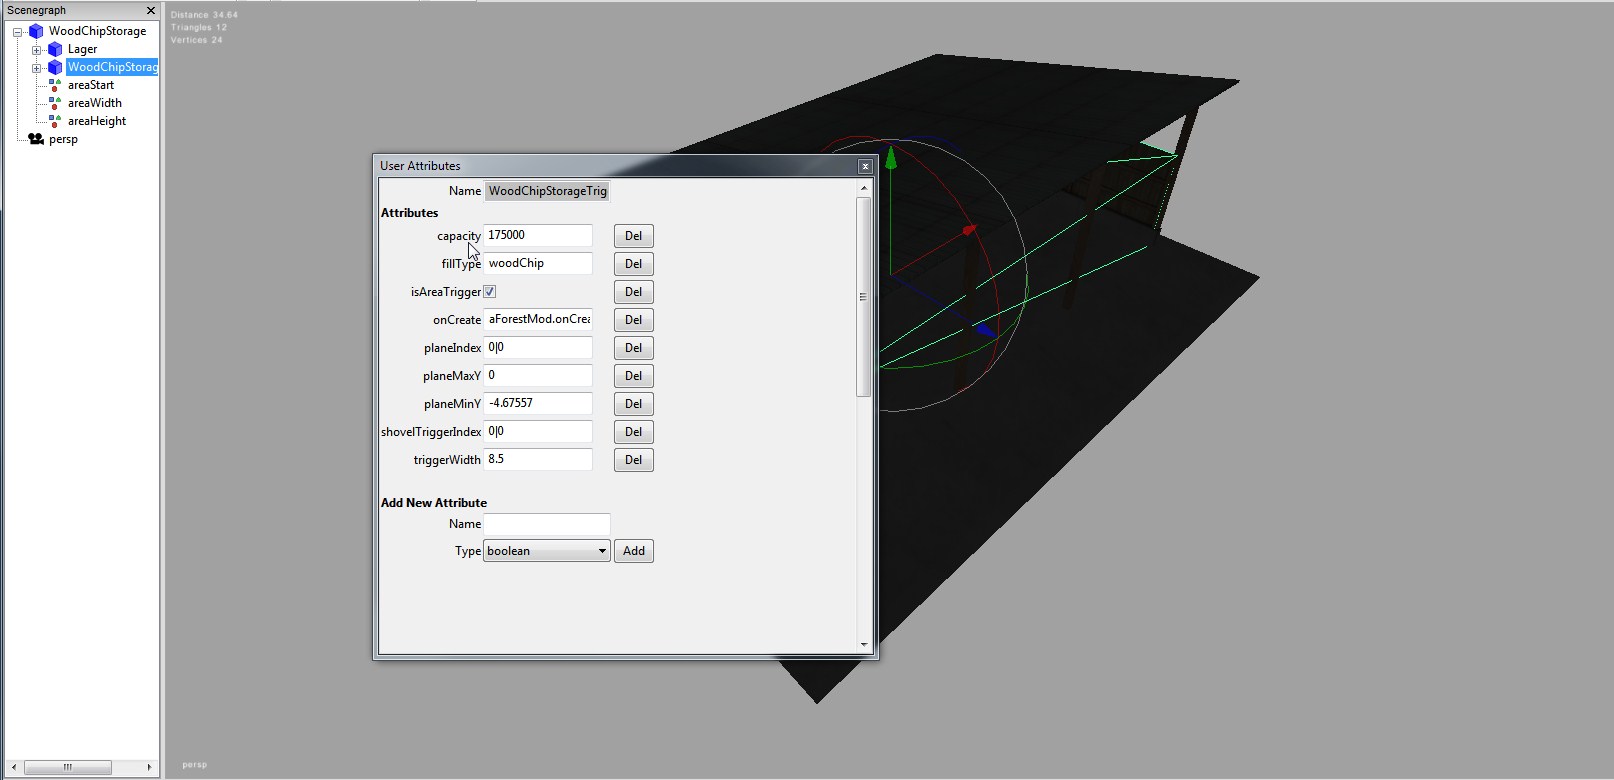Screen dimensions: 1614x780
Task: Click the triggerWidth value field
Action: 537,460
